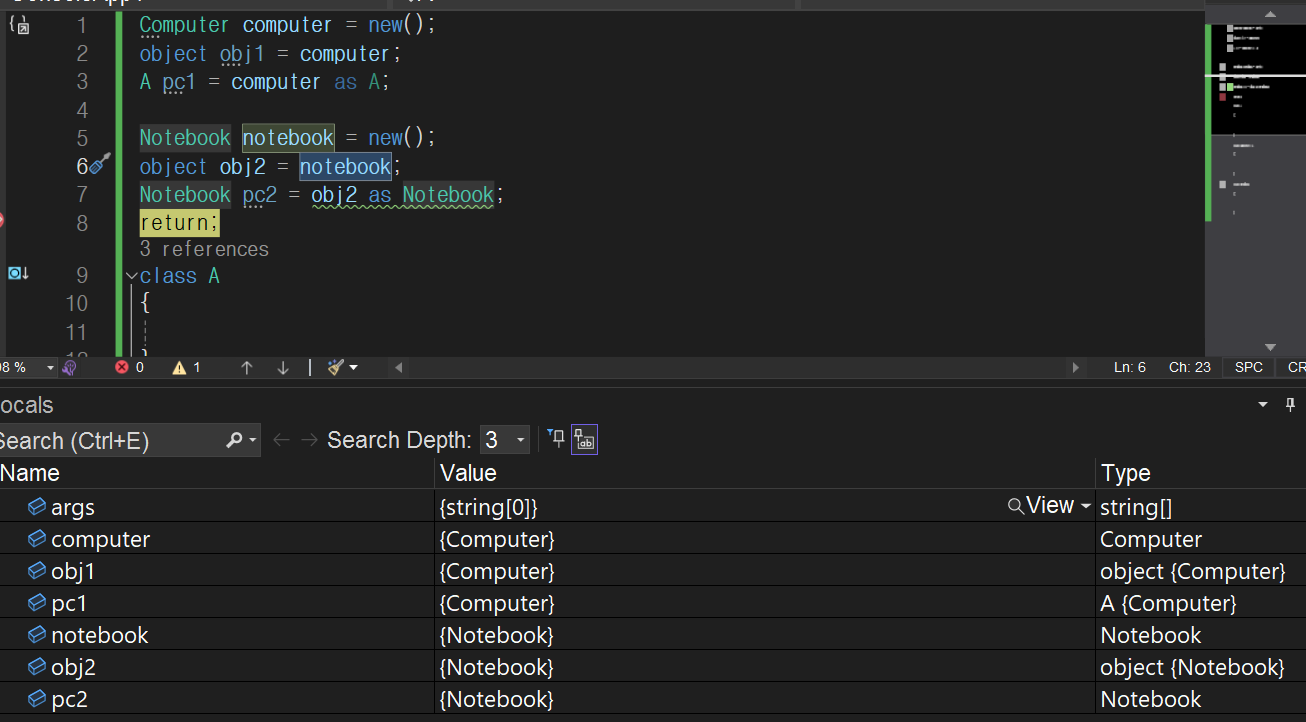Click the Locals search back arrow
1306x722 pixels.
tap(281, 439)
